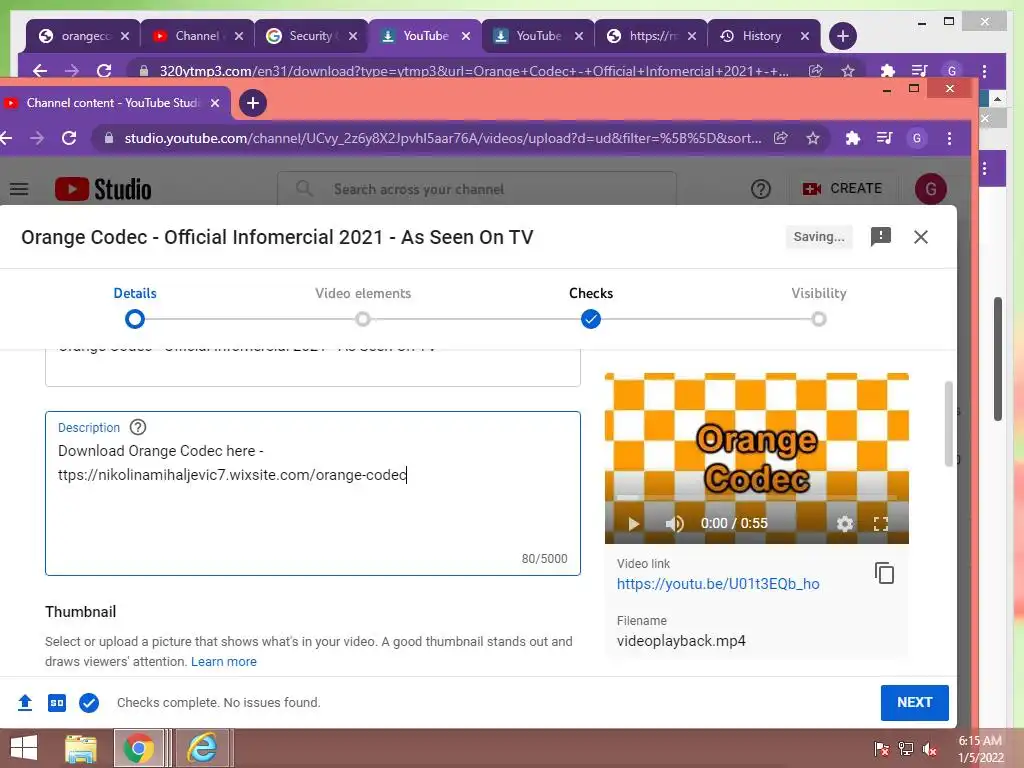Click the checks complete checkmark icon
The image size is (1024, 768).
[89, 703]
